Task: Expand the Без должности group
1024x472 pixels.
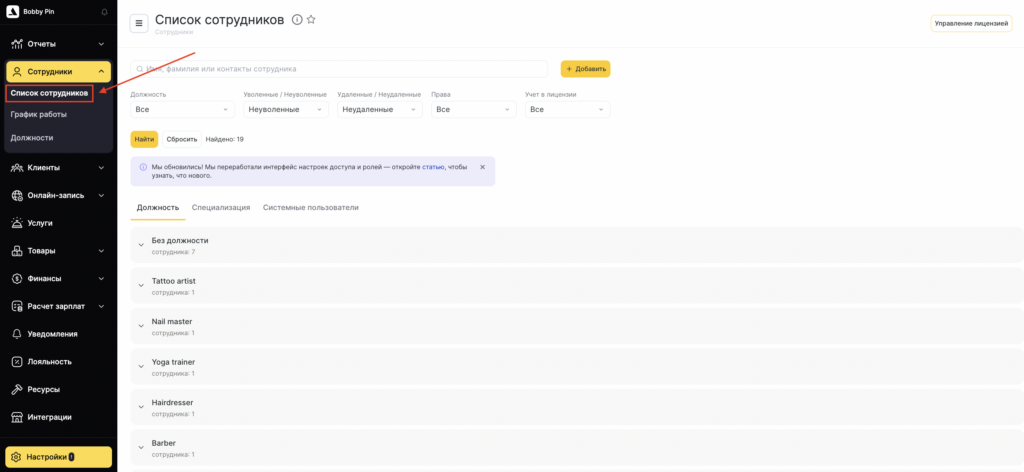Action: pos(141,246)
